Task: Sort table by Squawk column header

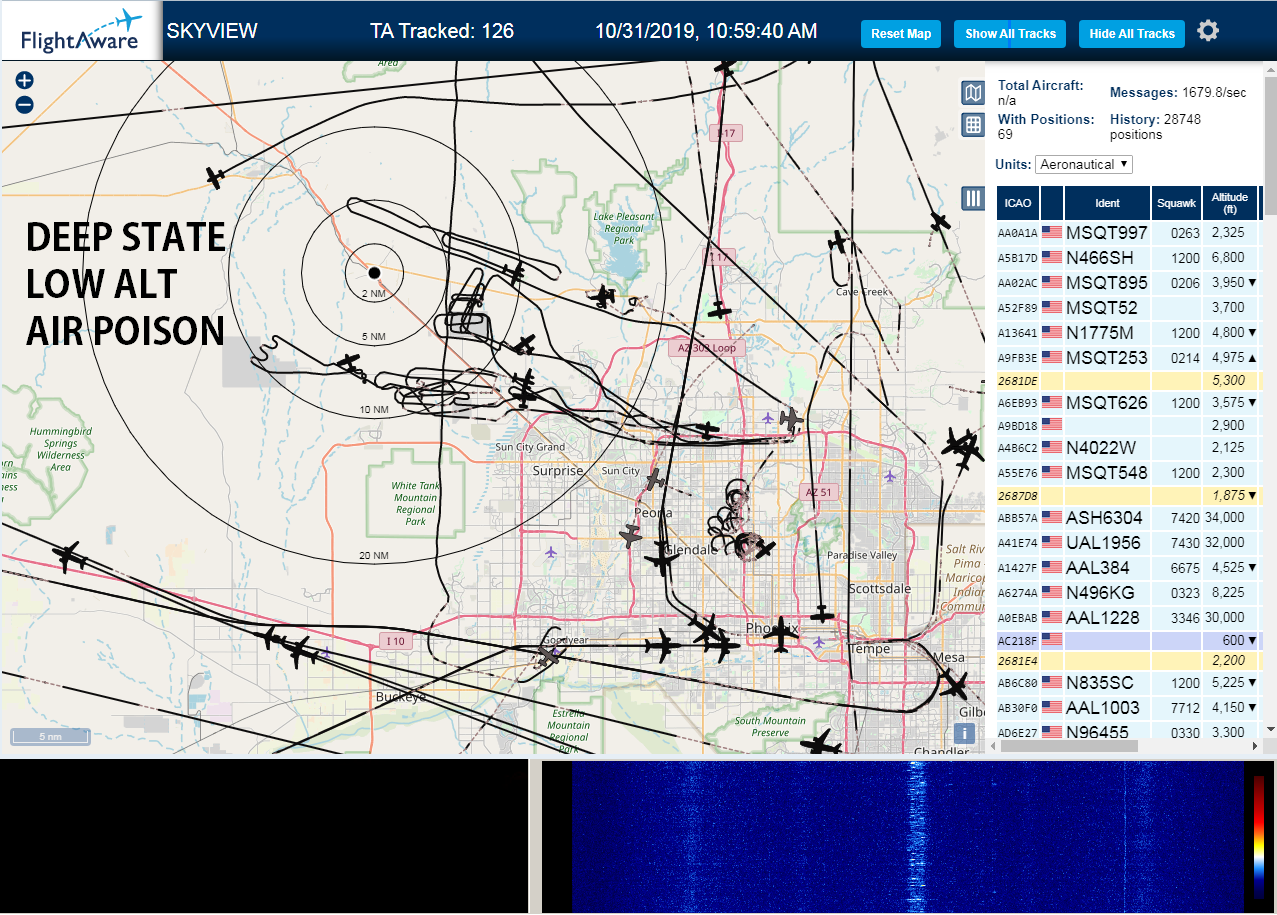Action: pos(1176,203)
